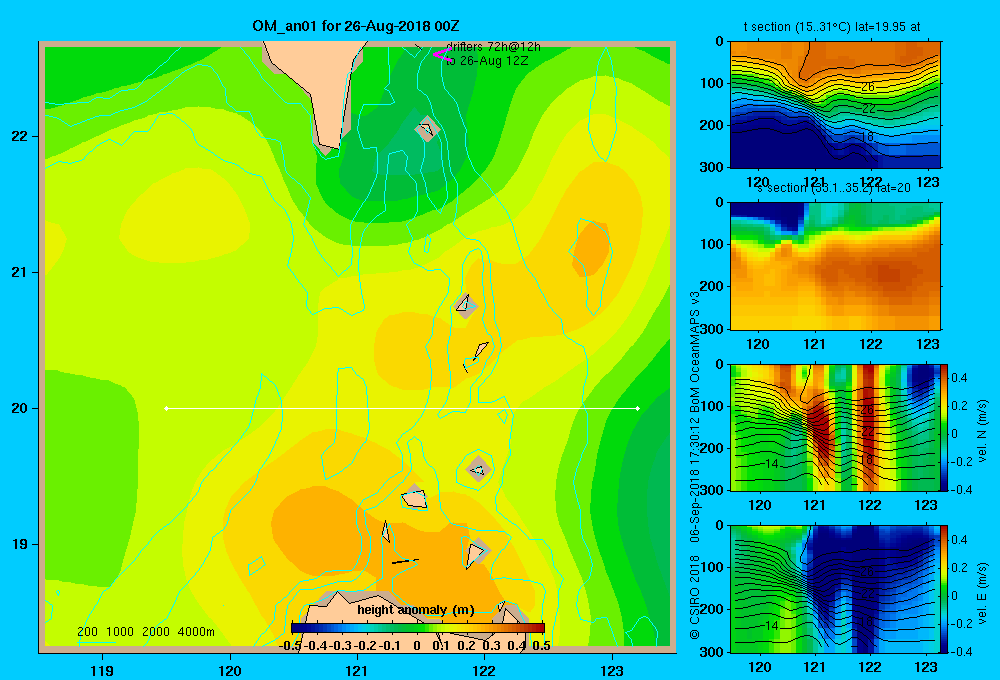Screen dimensions: 1000x680
Task: Click the 'height anomaly (m)' colorbar label
Action: point(416,610)
